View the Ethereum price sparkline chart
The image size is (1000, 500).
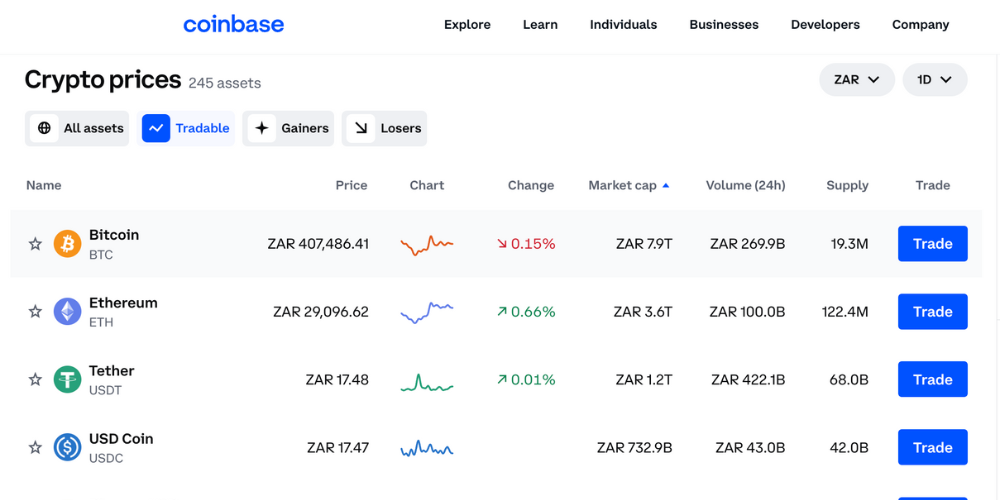(x=427, y=312)
